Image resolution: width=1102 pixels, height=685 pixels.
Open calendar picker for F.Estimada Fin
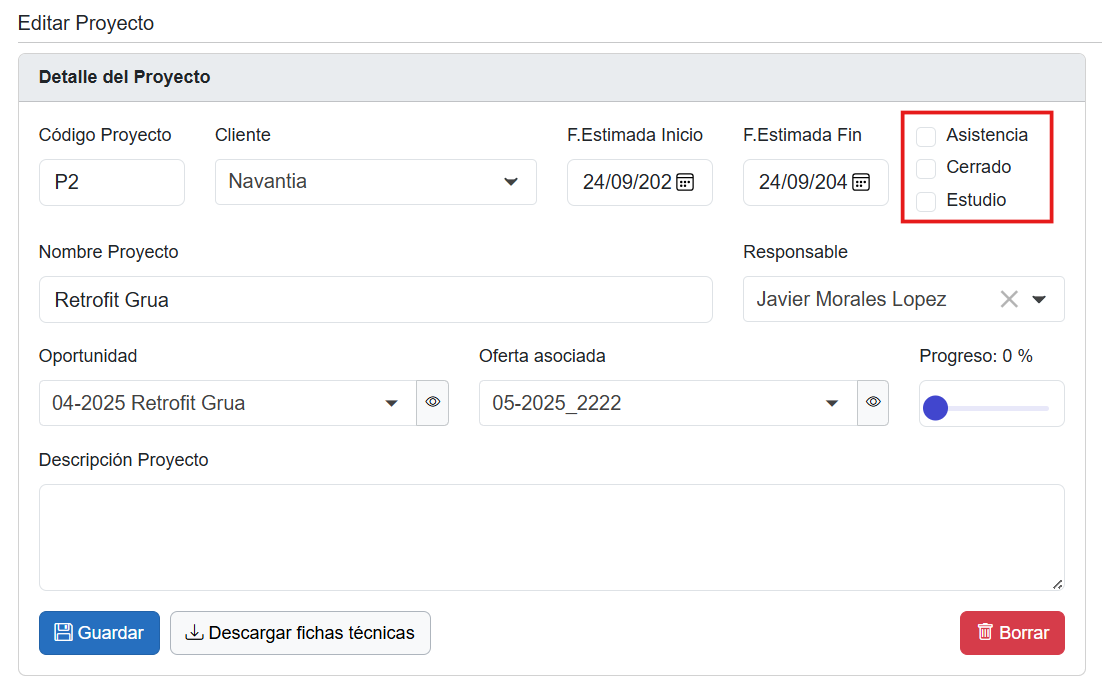[861, 182]
